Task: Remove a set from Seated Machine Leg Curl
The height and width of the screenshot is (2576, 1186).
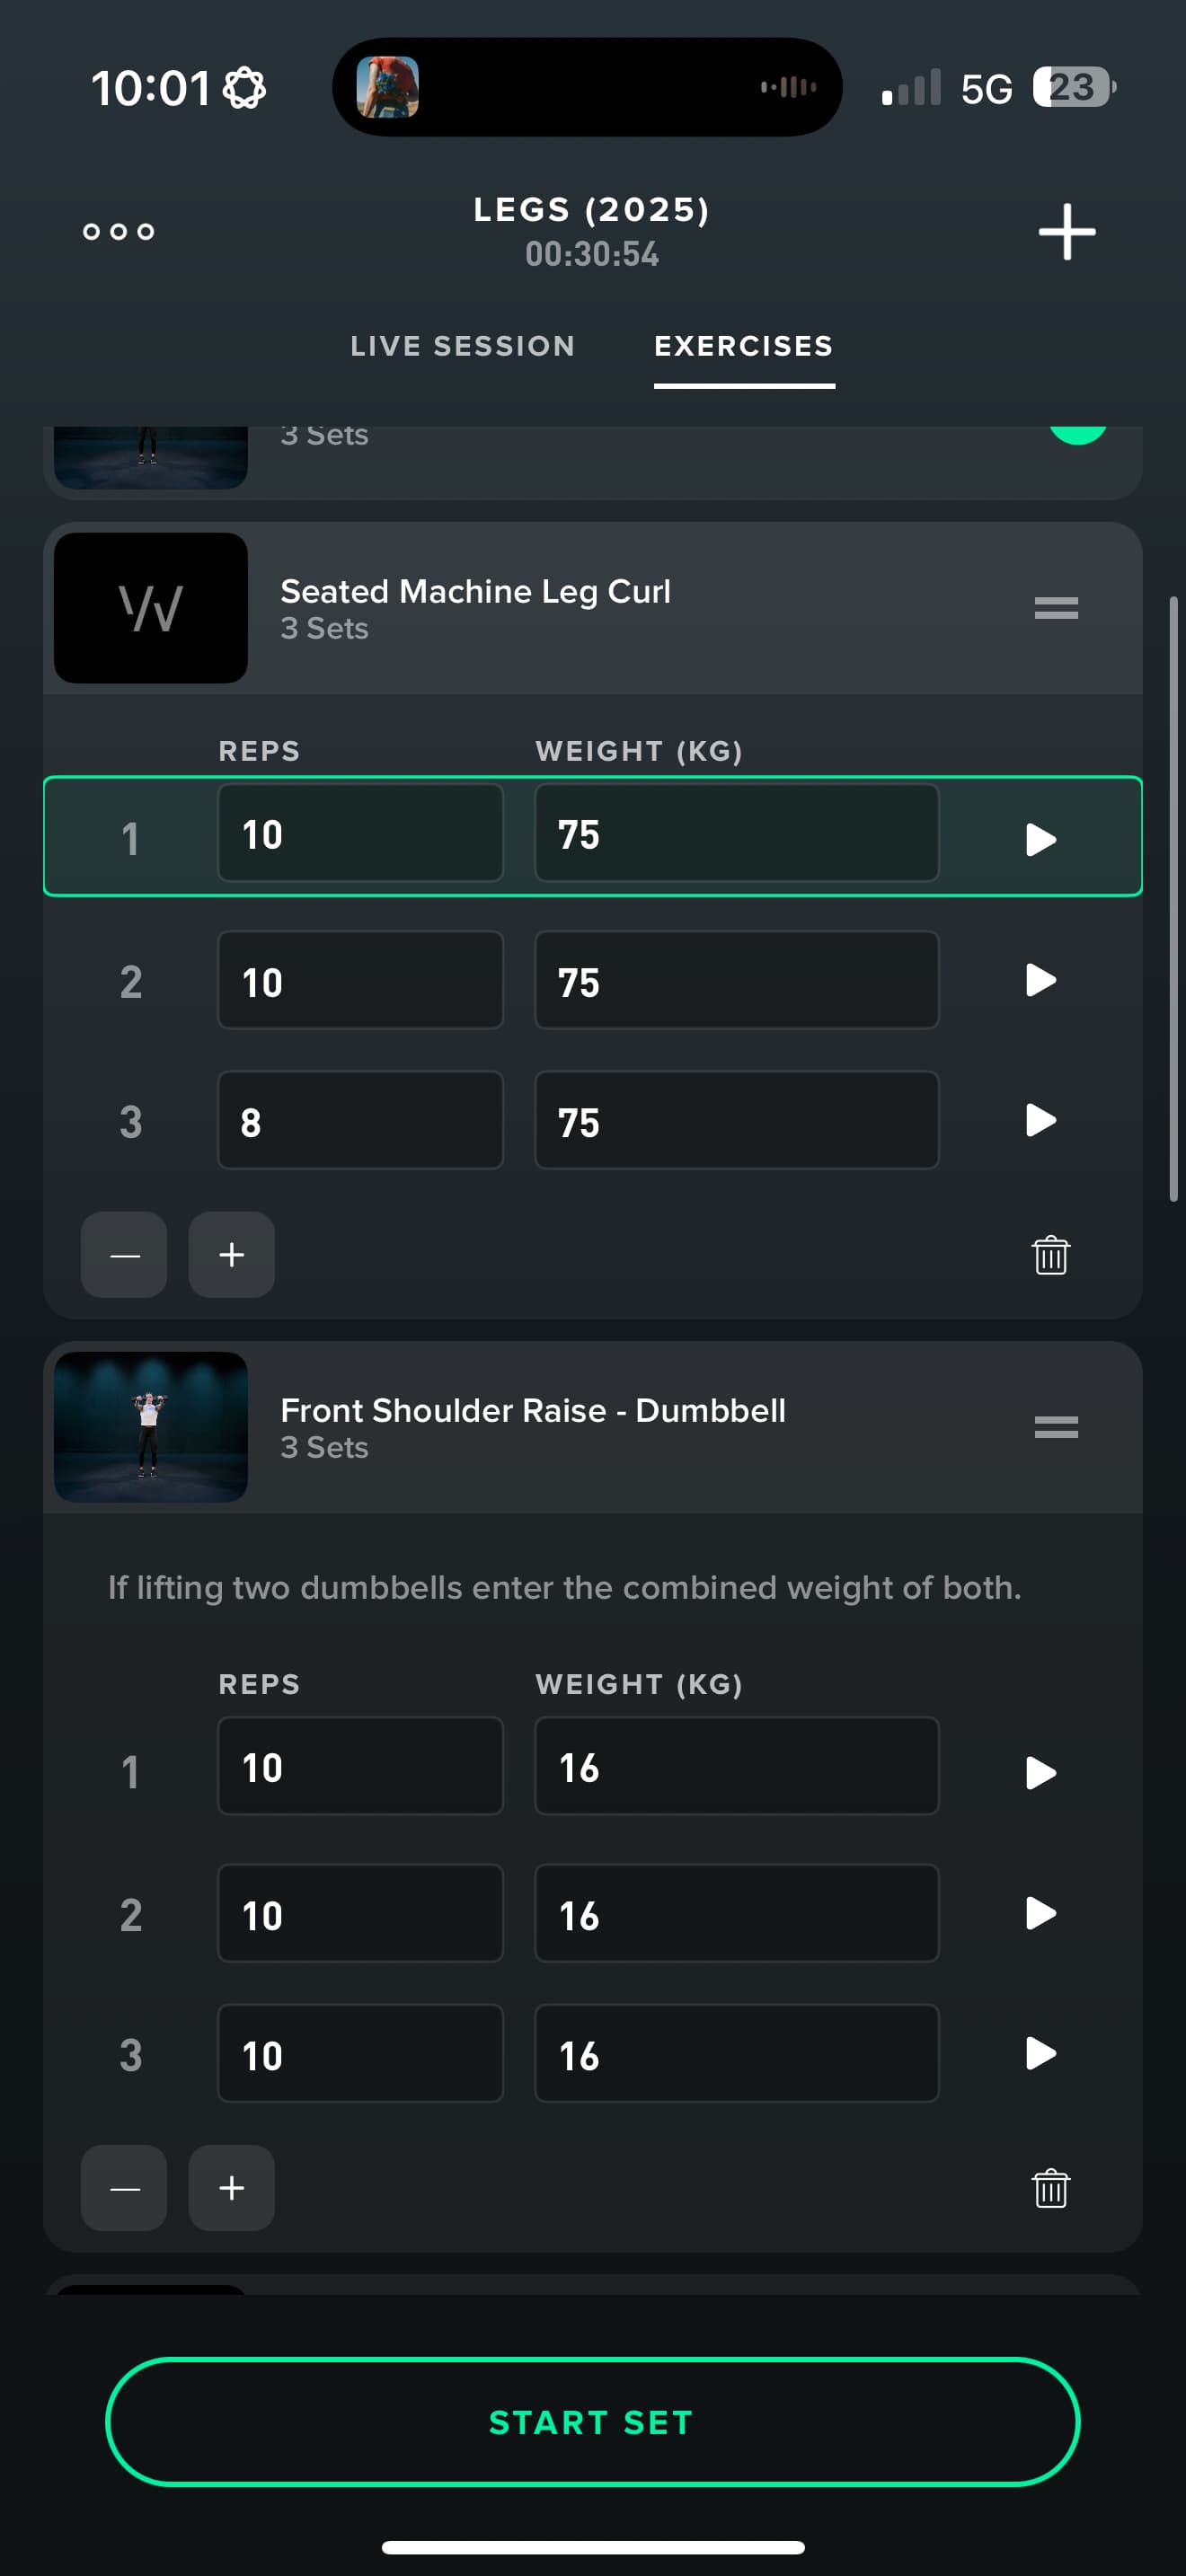Action: [x=124, y=1254]
